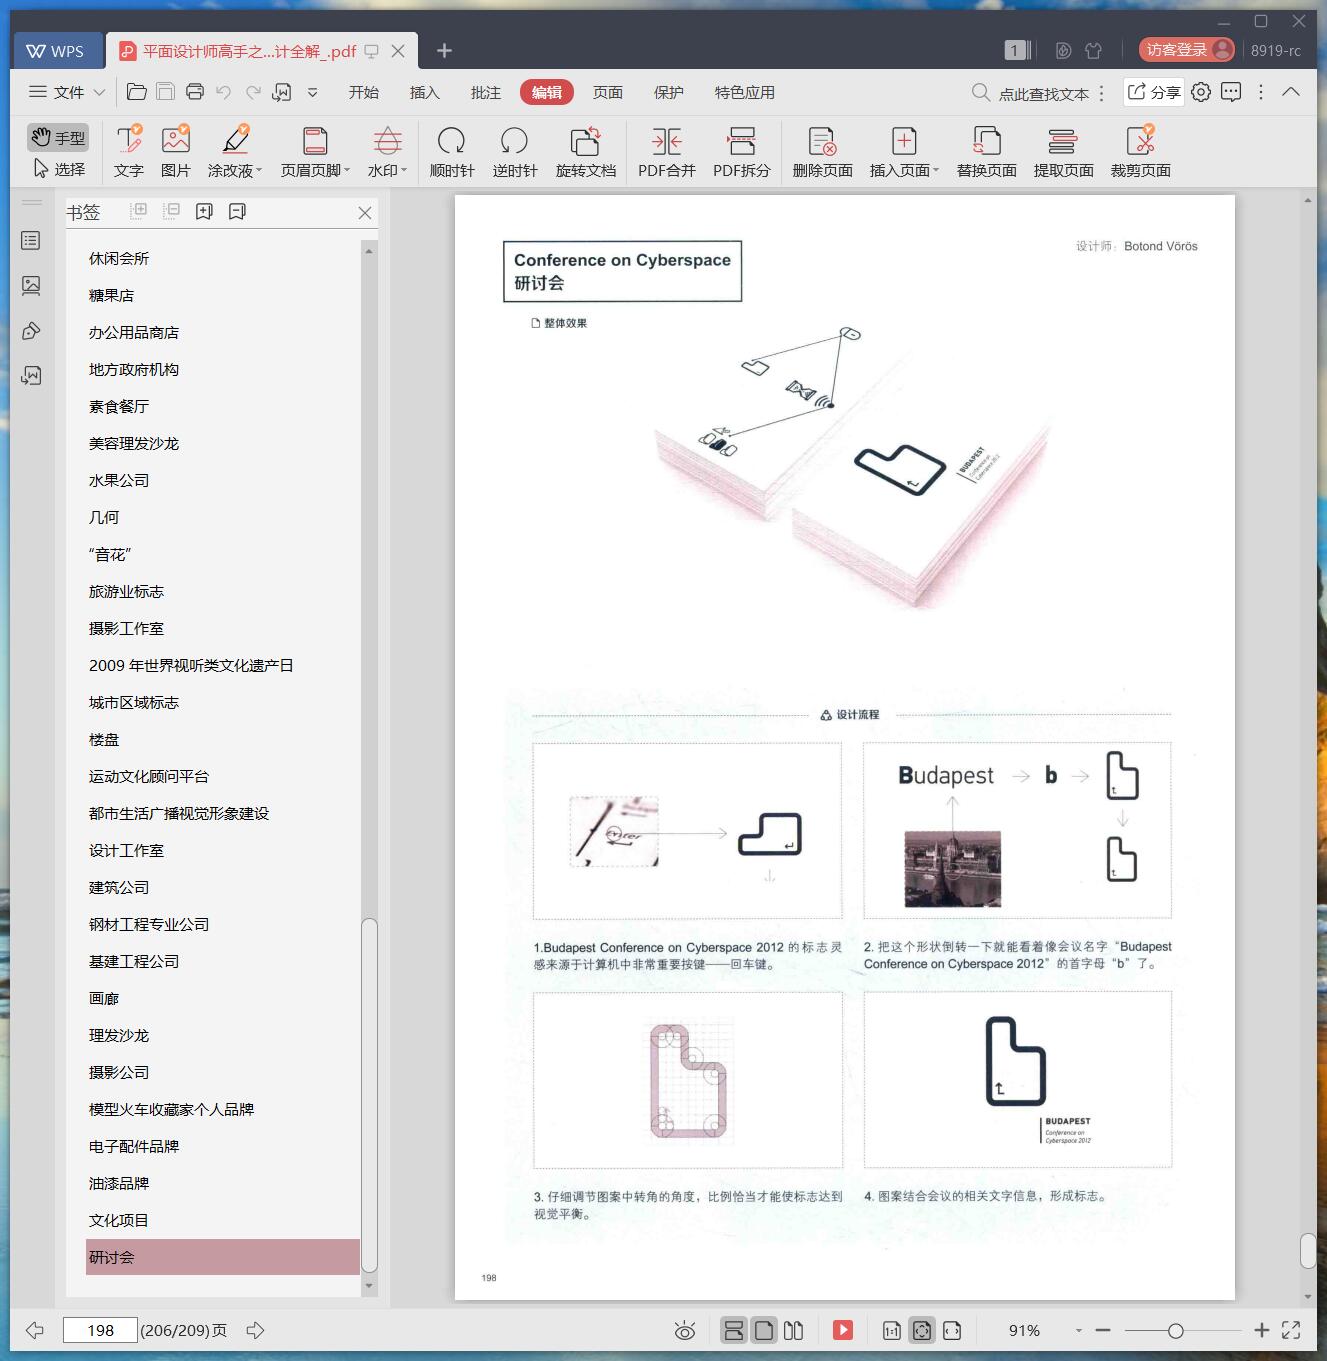Click the Open file folder icon
Viewport: 1327px width, 1361px height.
pos(137,92)
